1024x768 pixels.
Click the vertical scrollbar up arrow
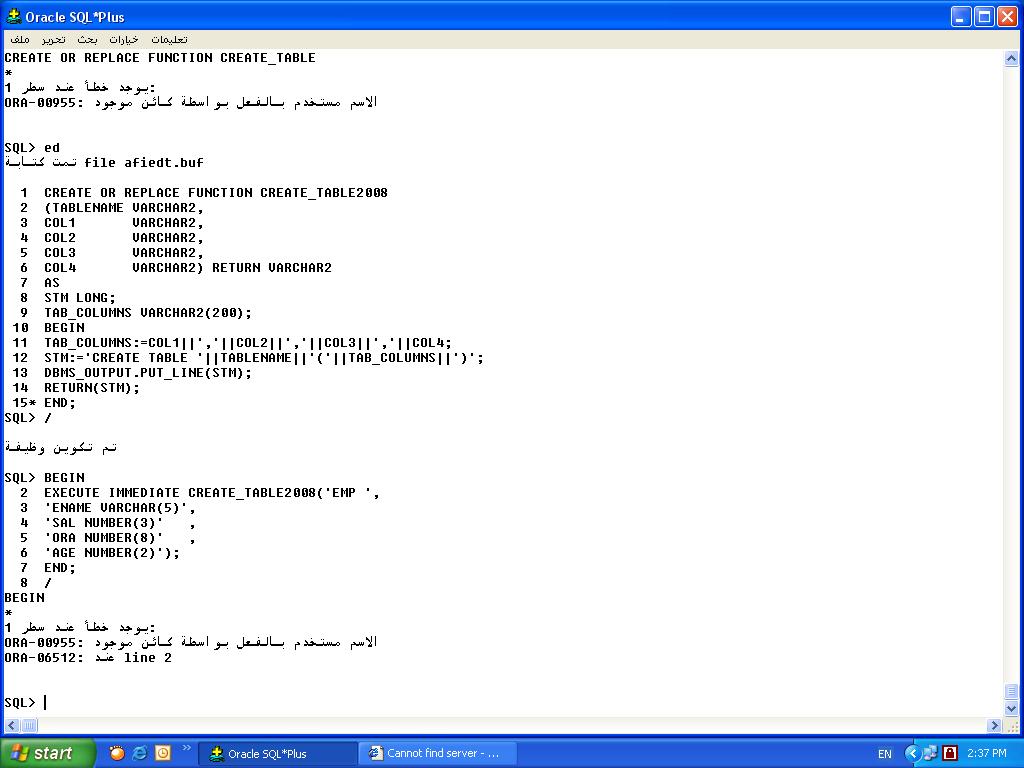pyautogui.click(x=1011, y=59)
